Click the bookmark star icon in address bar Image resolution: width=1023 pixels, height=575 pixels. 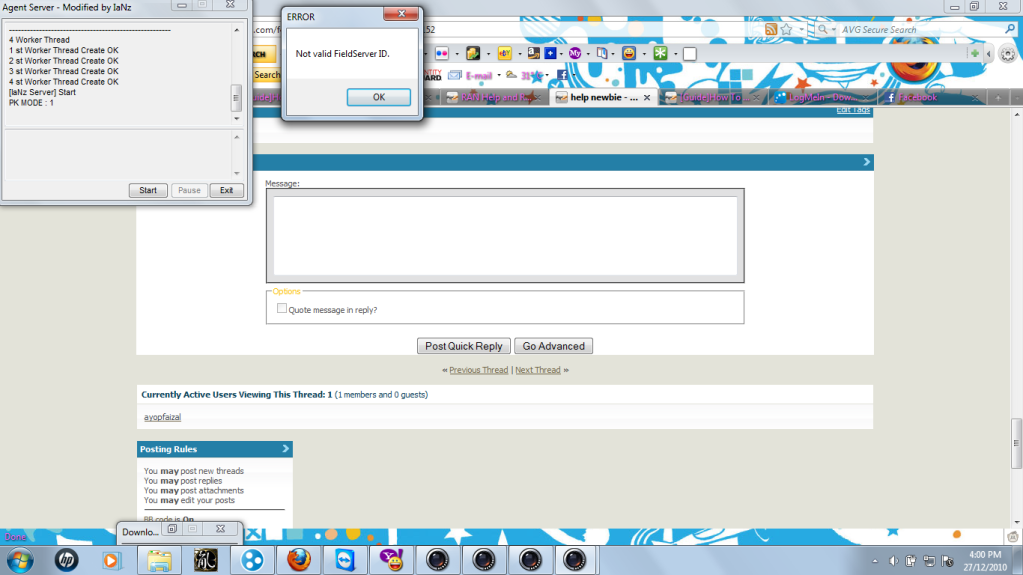coord(787,30)
